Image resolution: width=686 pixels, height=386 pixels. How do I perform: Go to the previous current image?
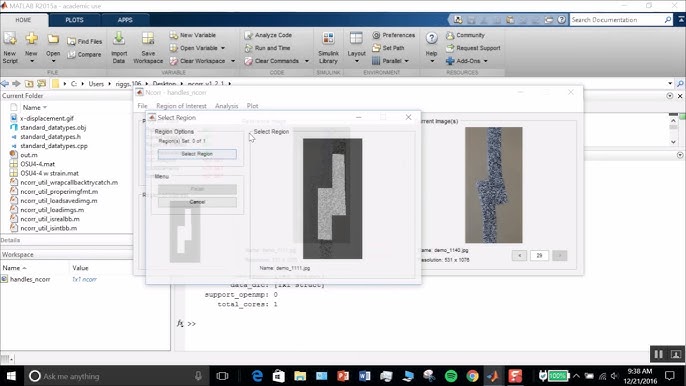pos(519,256)
